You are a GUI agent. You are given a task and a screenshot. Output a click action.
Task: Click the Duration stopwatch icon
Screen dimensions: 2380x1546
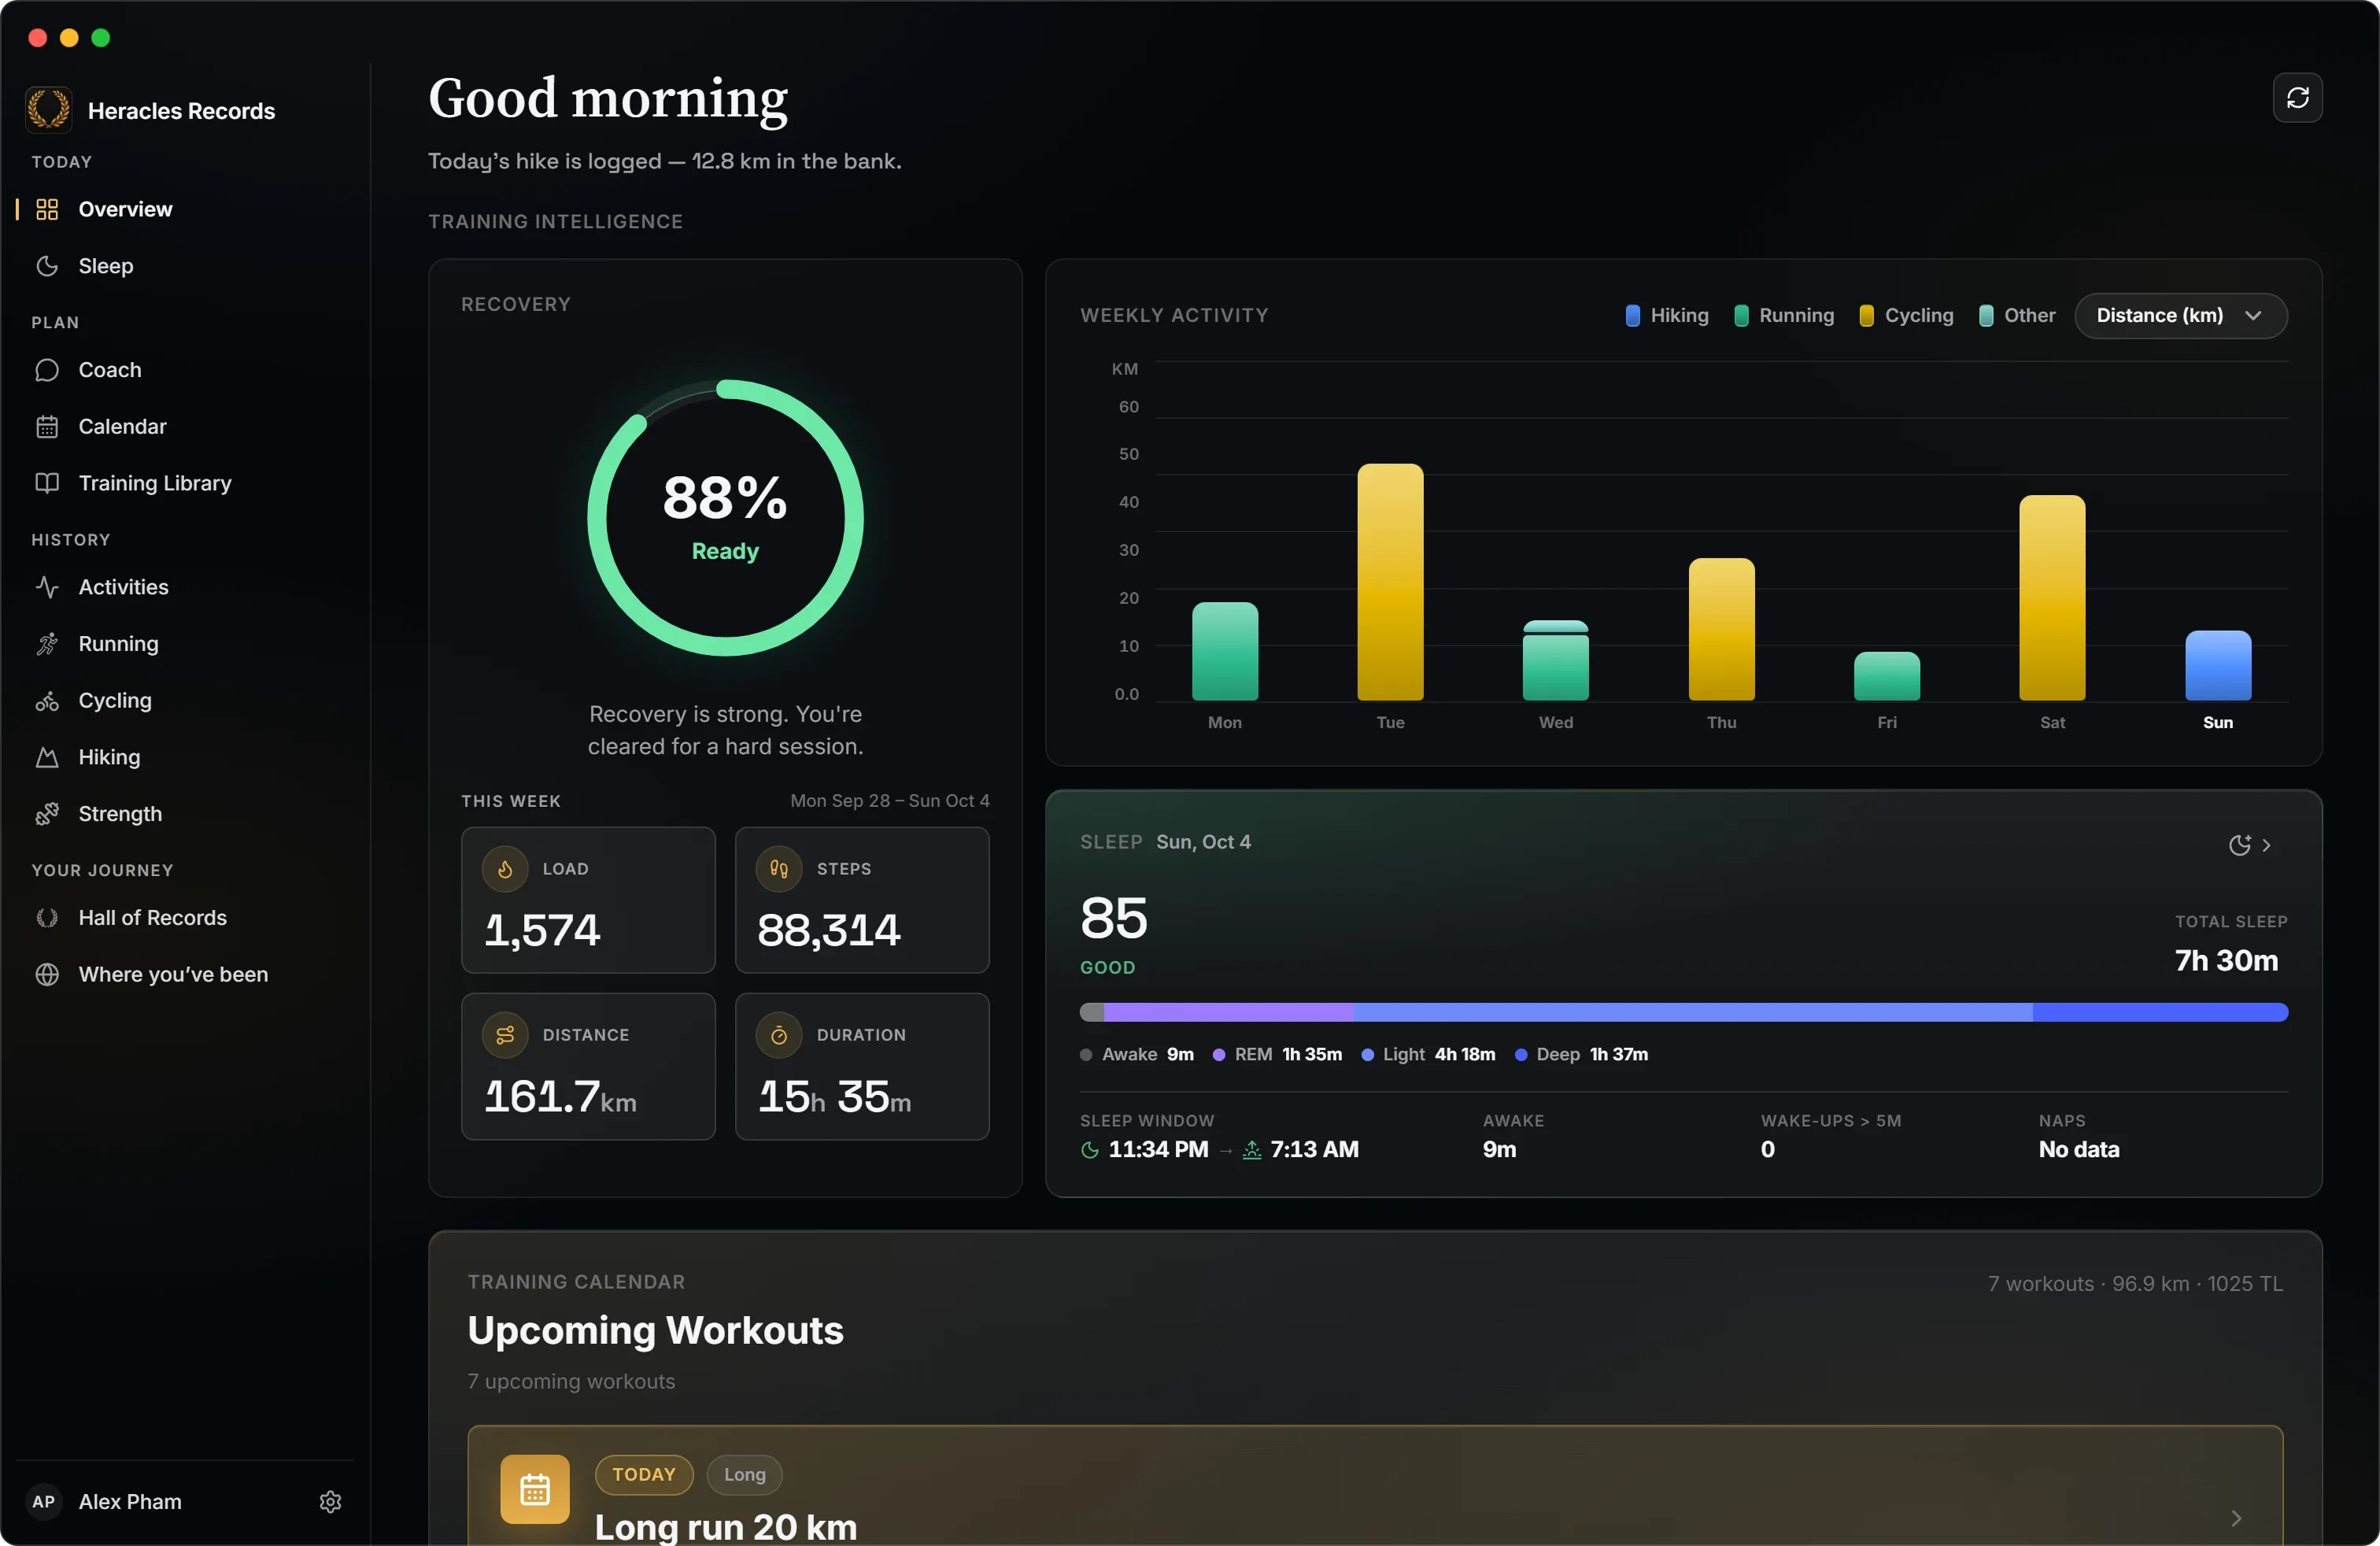coord(779,1035)
